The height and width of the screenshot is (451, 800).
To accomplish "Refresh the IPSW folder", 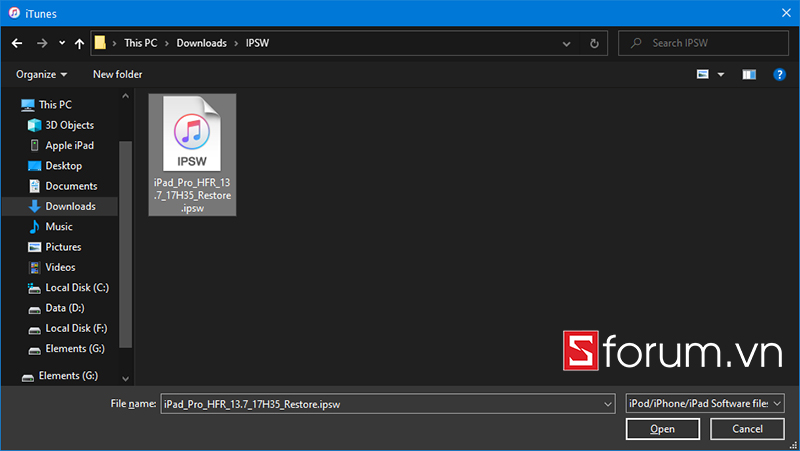I will 594,44.
